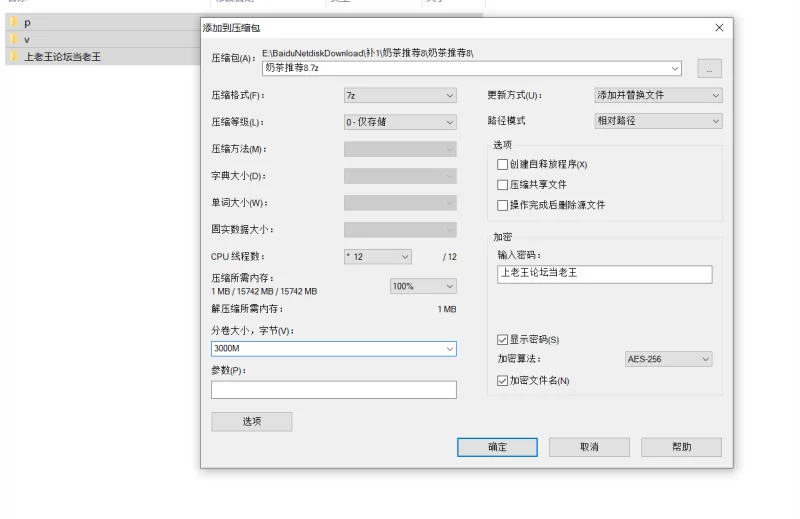Click disabled 单词大小 dropdown

click(x=400, y=203)
